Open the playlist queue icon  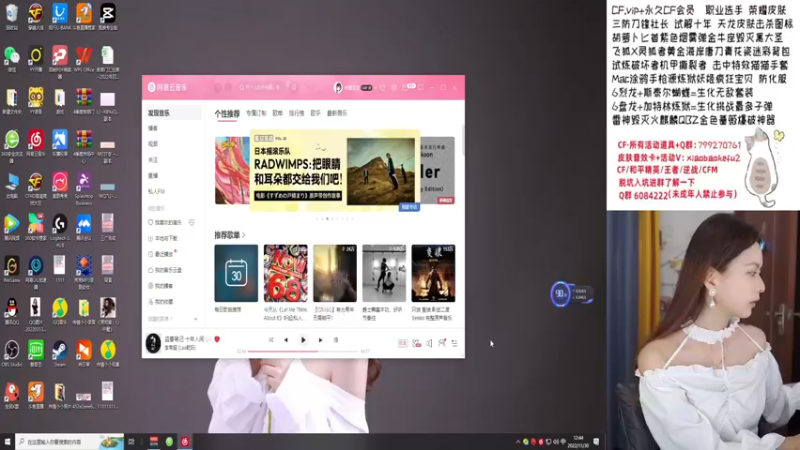pos(454,343)
